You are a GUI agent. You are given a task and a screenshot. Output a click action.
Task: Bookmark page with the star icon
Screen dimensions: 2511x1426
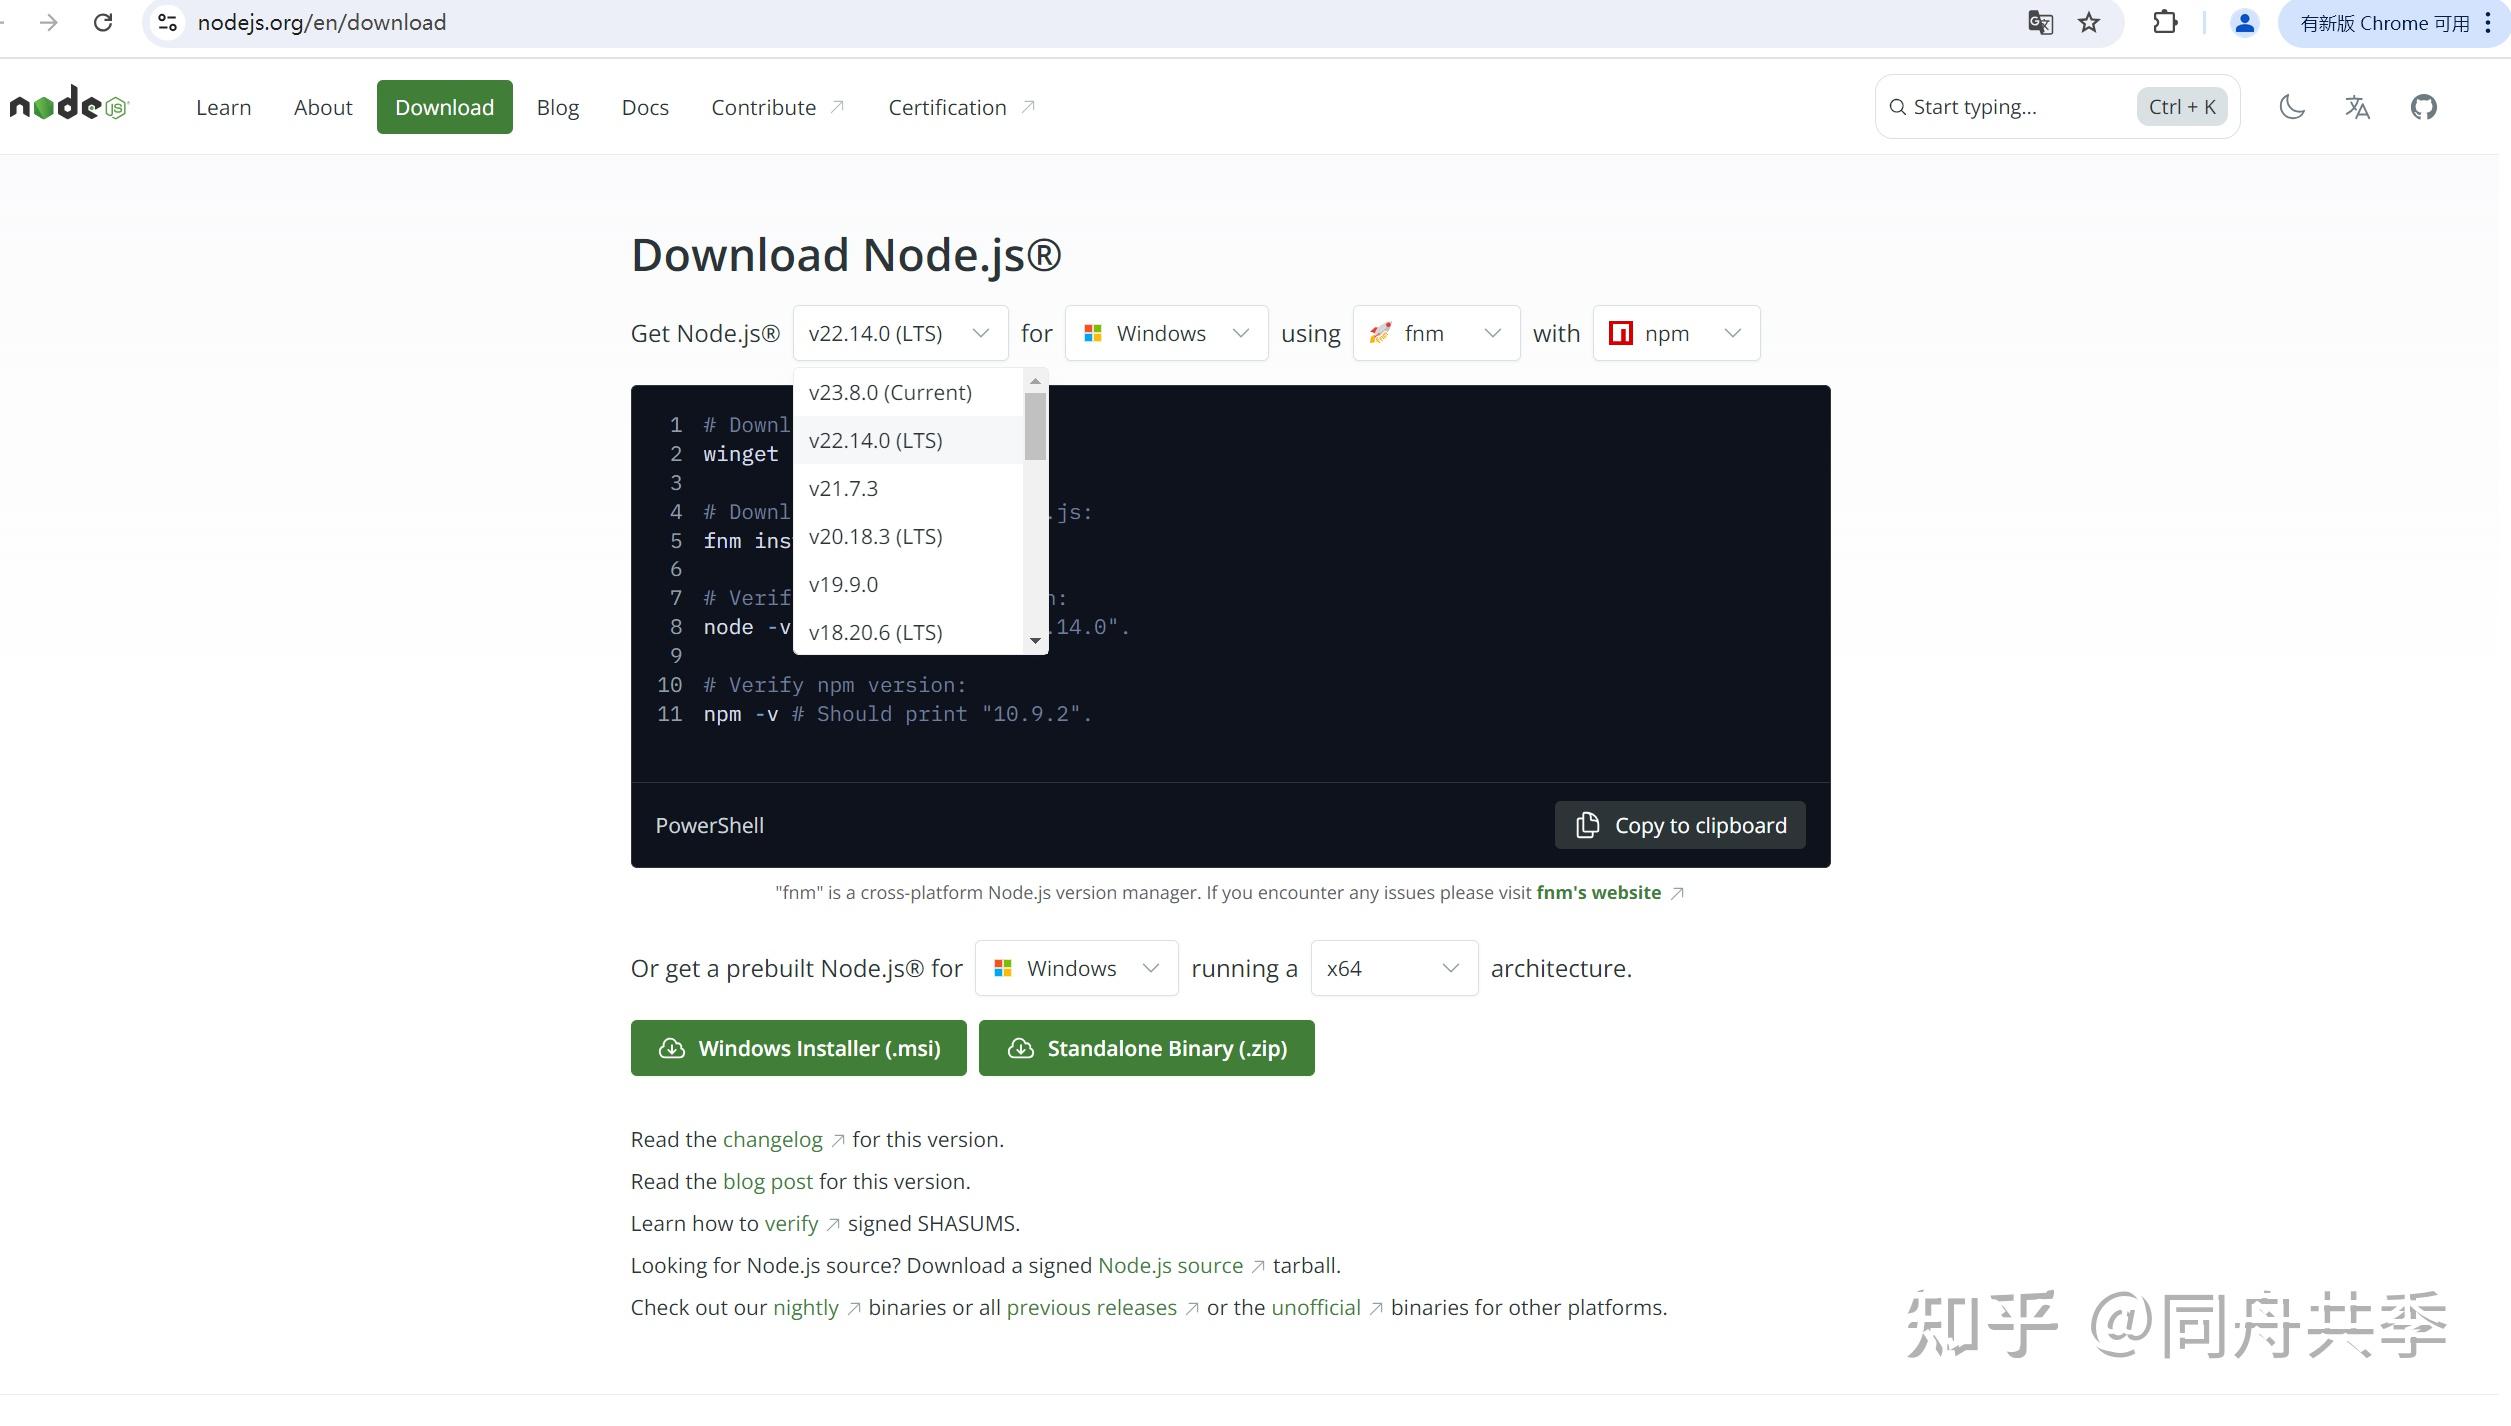click(x=2089, y=23)
